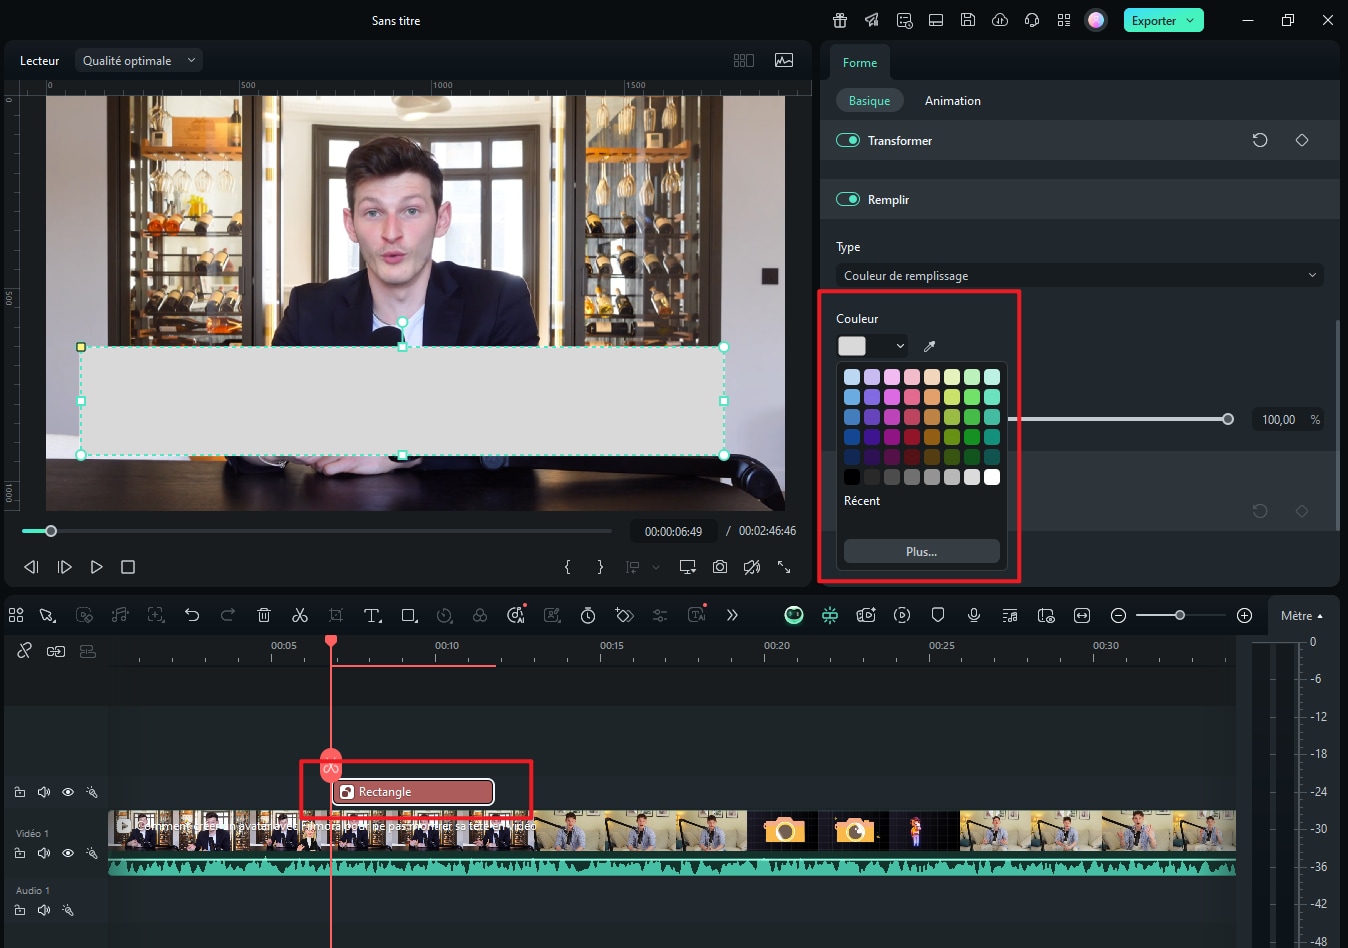Click the snapshot image icon above preview

784,60
